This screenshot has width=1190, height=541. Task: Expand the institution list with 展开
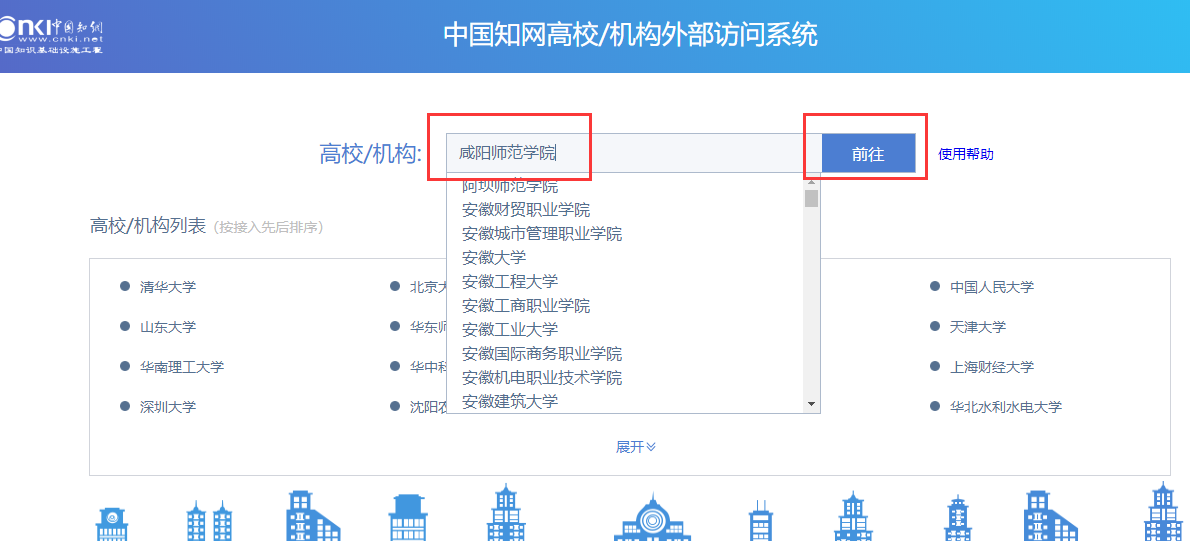[635, 447]
